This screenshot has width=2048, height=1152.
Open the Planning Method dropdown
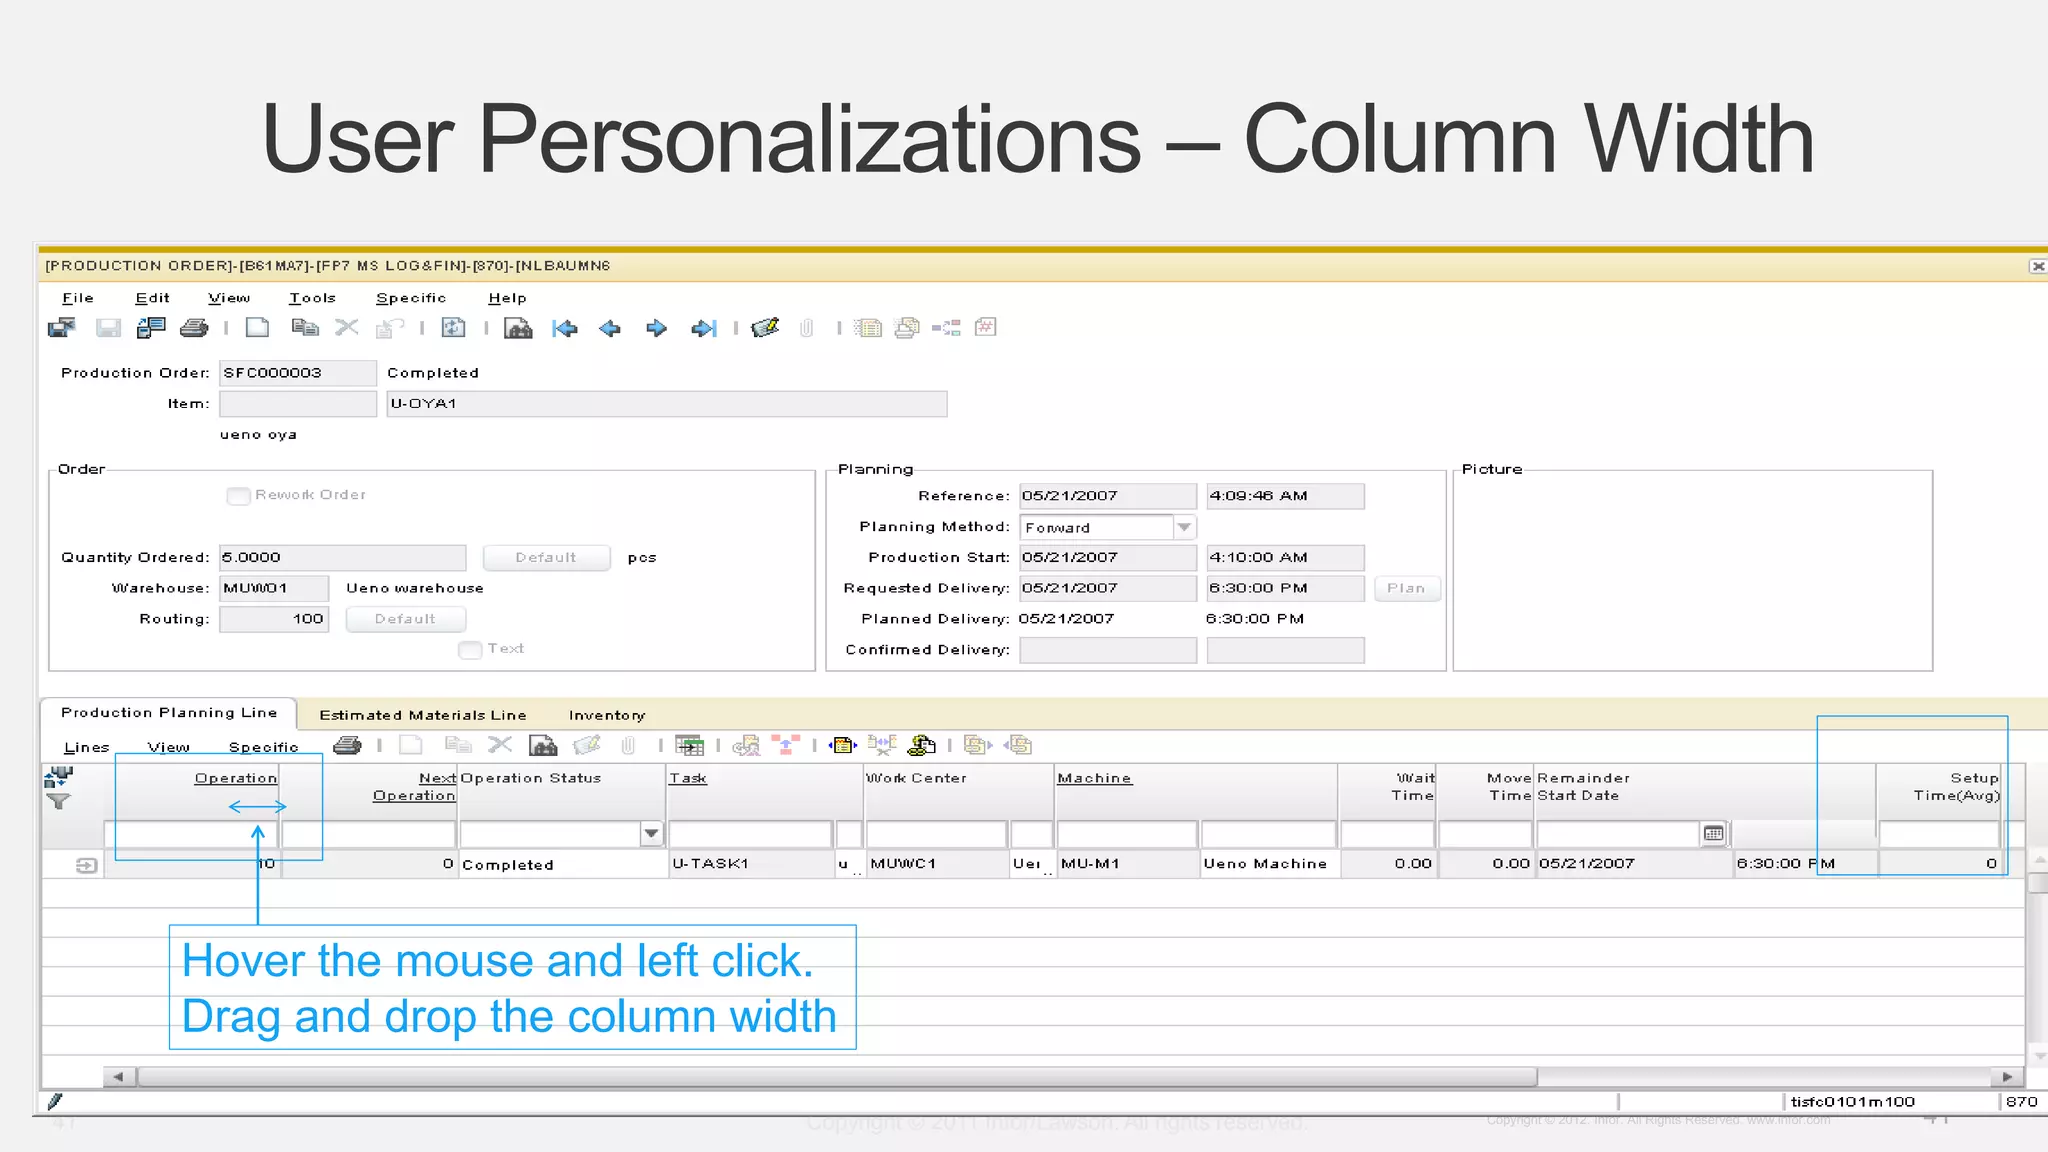(1184, 527)
